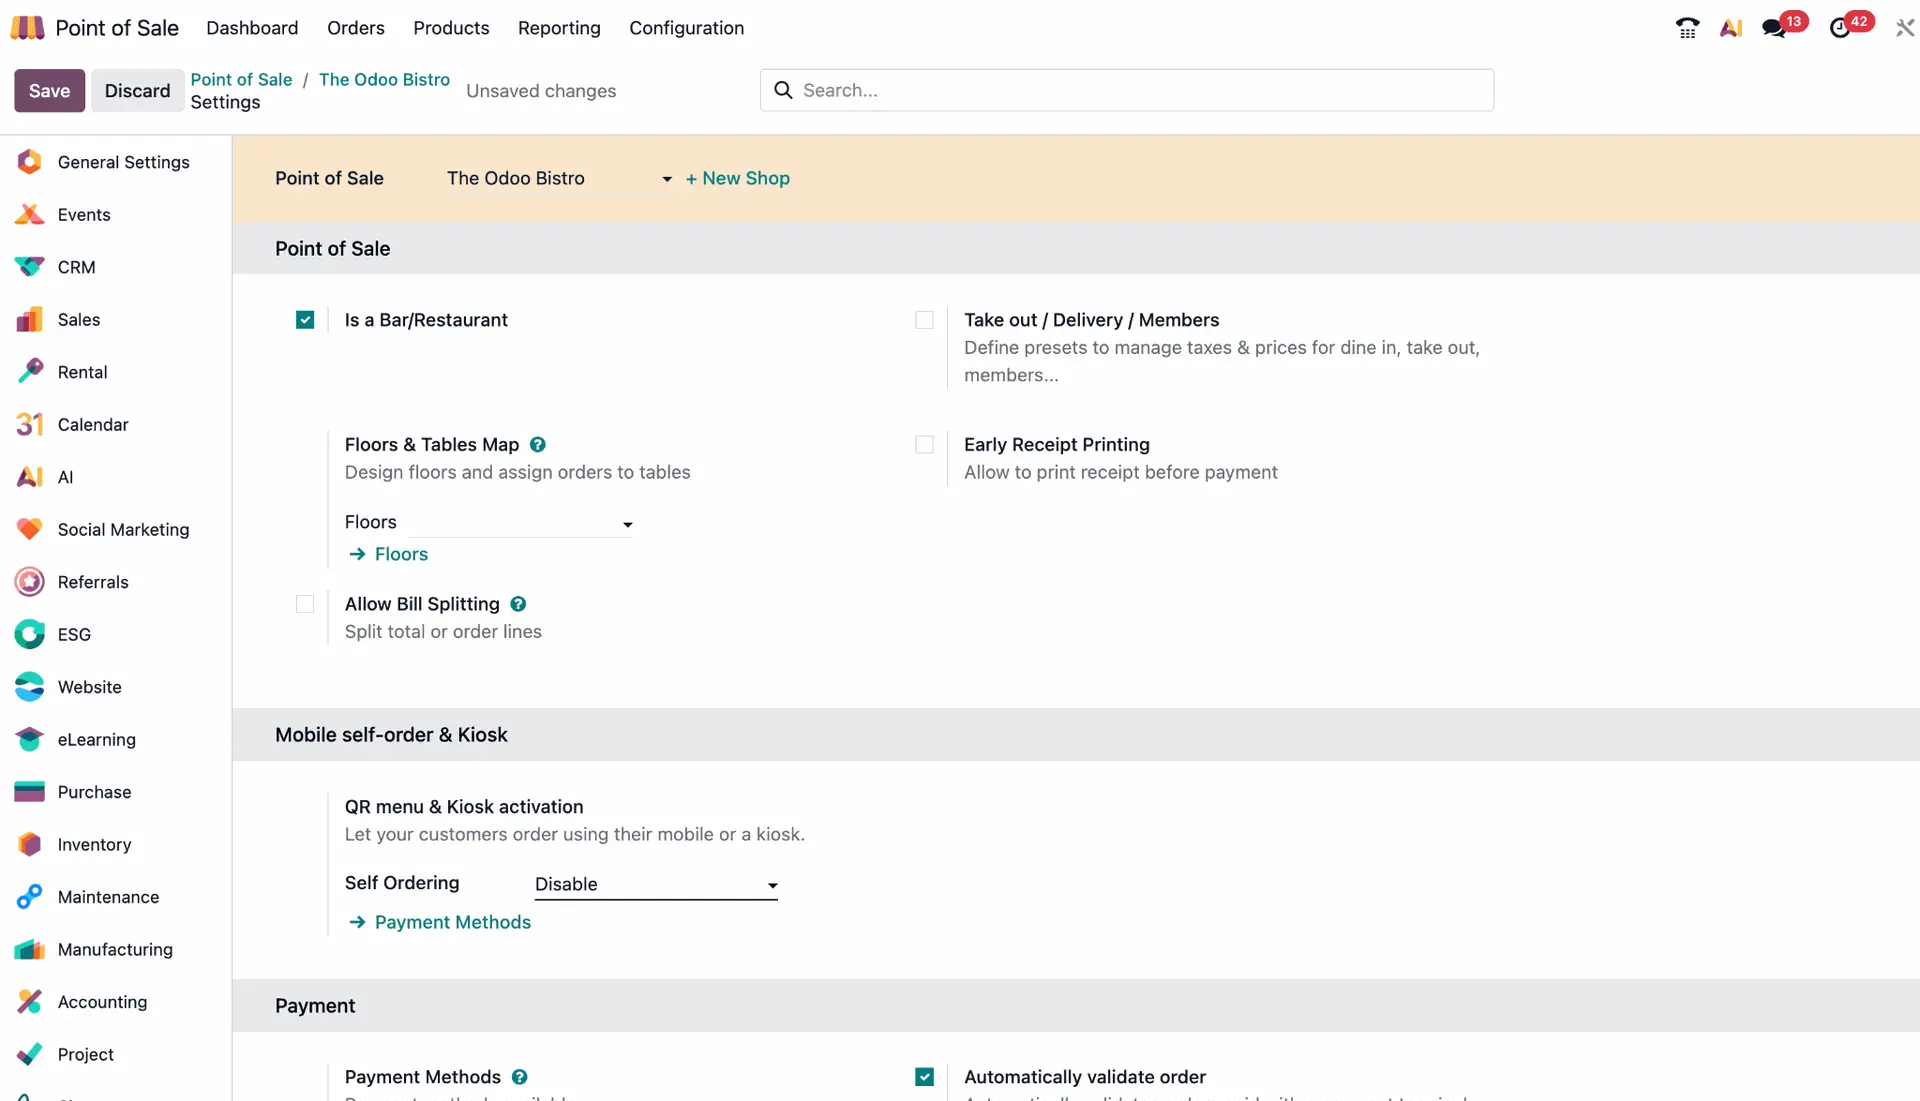
Task: Click the Social Marketing heart icon
Action: pyautogui.click(x=30, y=529)
